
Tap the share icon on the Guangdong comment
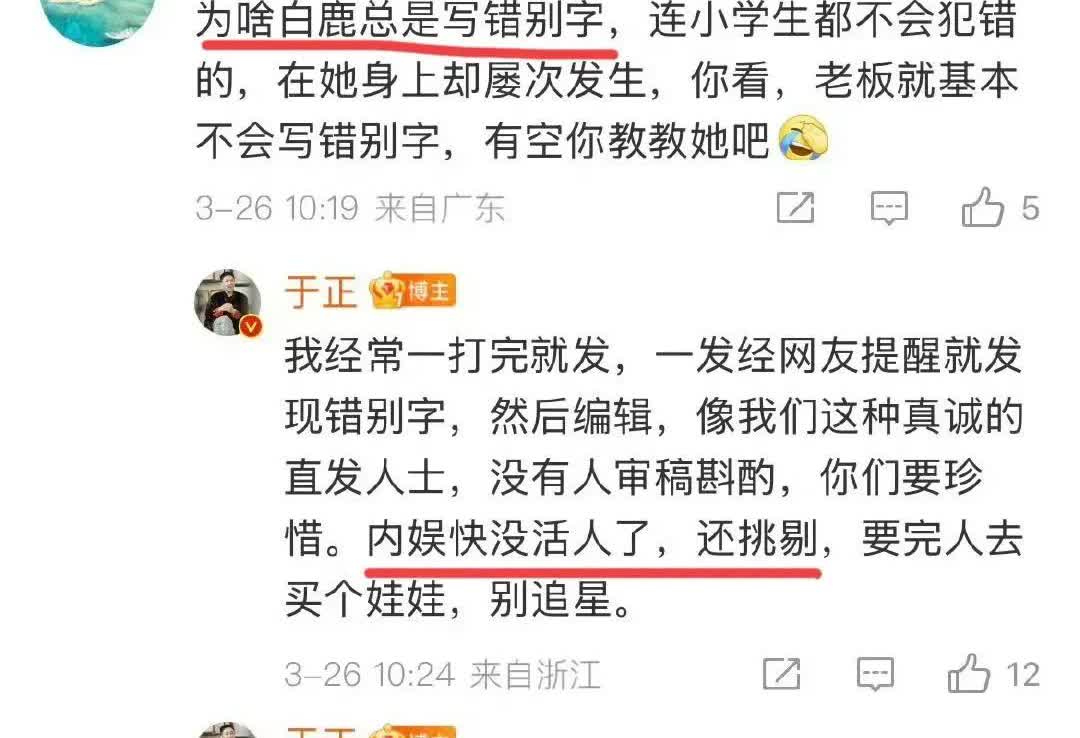point(796,207)
